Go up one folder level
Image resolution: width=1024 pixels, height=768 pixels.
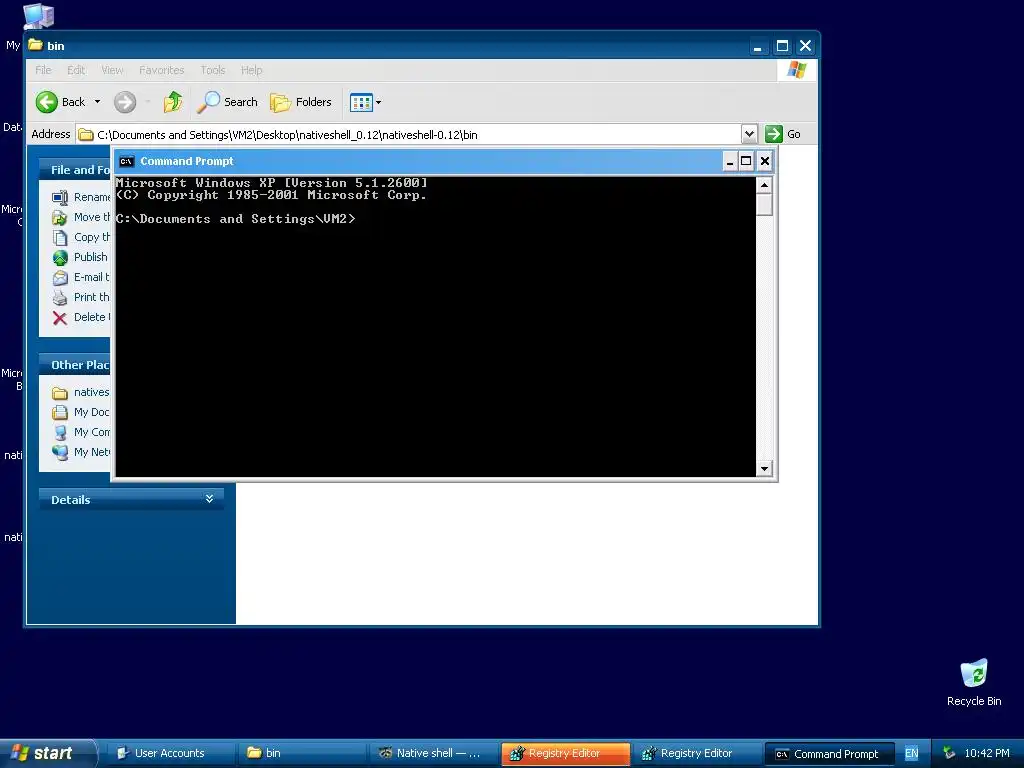pos(173,102)
